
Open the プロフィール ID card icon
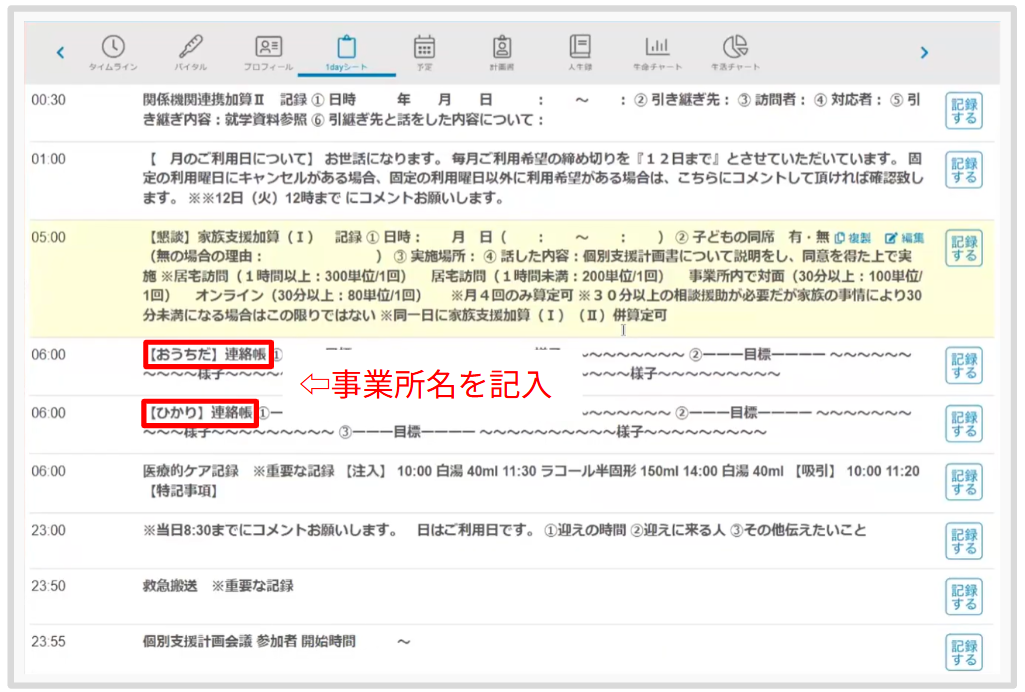268,51
